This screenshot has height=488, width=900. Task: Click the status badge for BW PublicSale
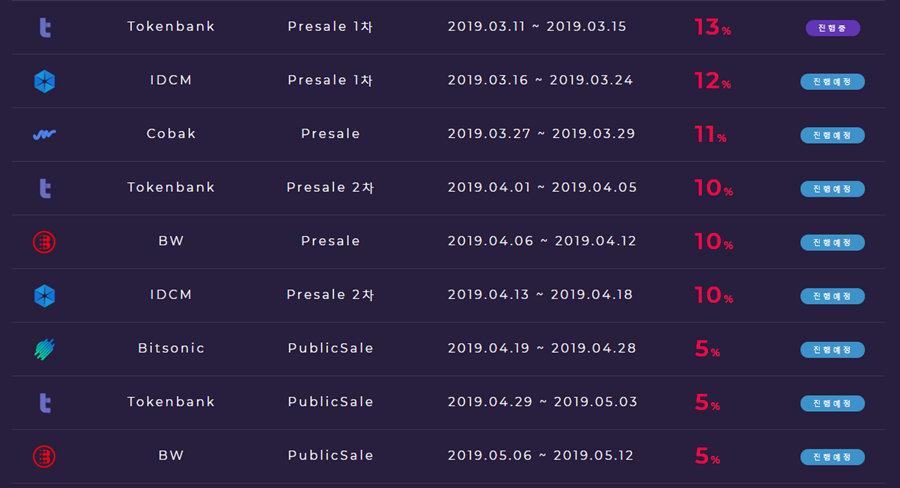tap(832, 457)
